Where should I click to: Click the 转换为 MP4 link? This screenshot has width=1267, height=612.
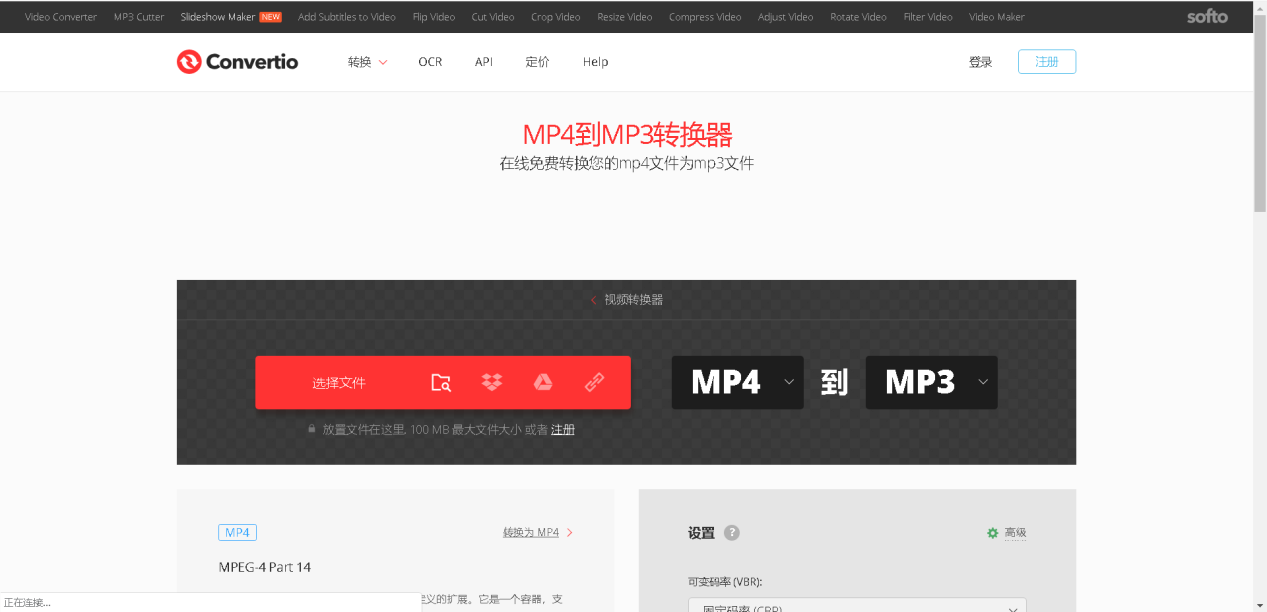531,533
